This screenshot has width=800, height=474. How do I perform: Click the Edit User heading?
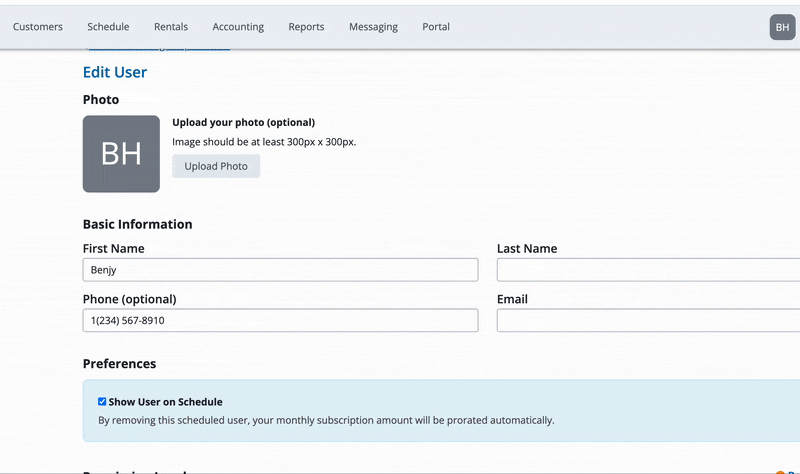[x=115, y=72]
